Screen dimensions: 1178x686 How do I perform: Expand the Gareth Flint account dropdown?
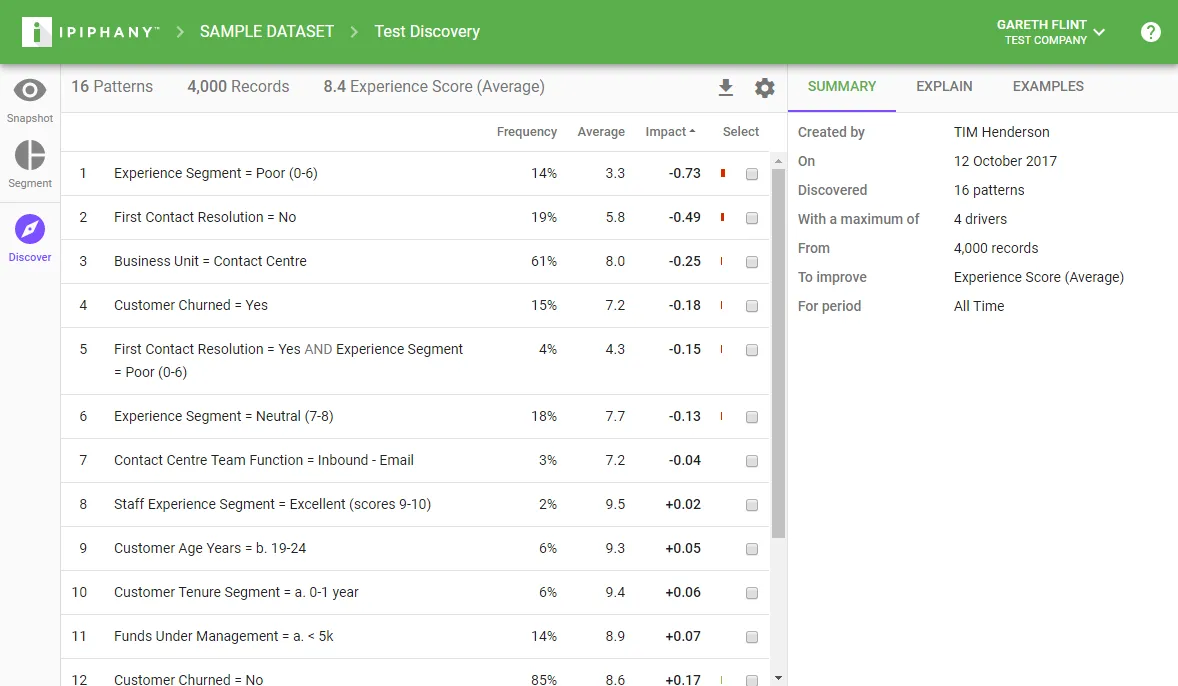tap(1099, 32)
